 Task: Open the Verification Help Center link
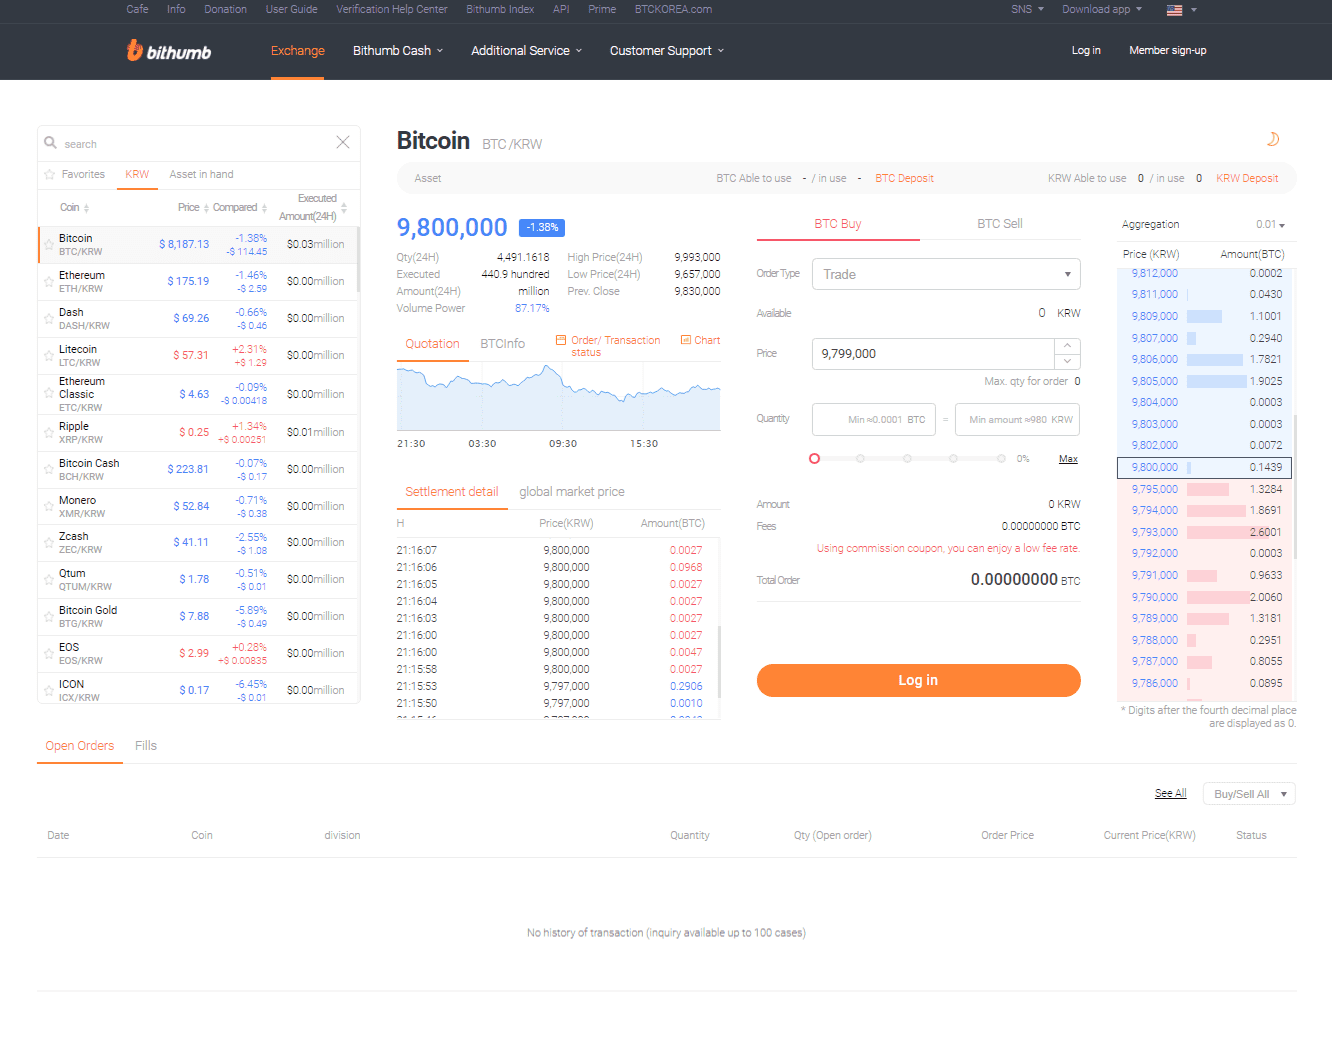click(x=392, y=10)
